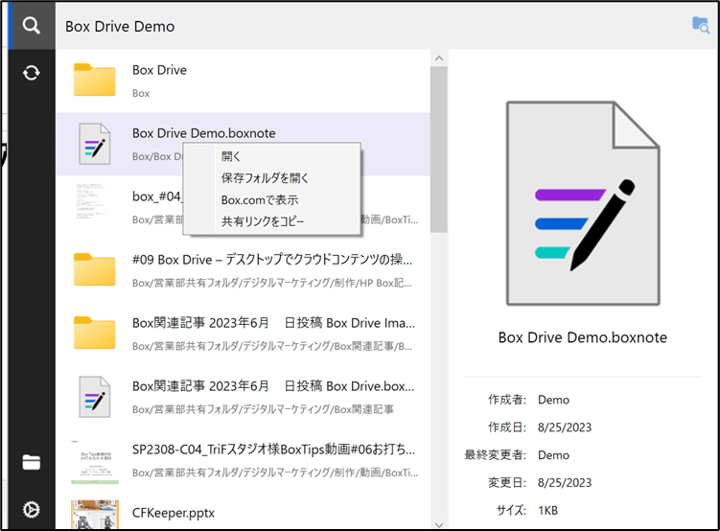Click the search magnifier icon in the sidebar
The height and width of the screenshot is (531, 720).
(31, 26)
